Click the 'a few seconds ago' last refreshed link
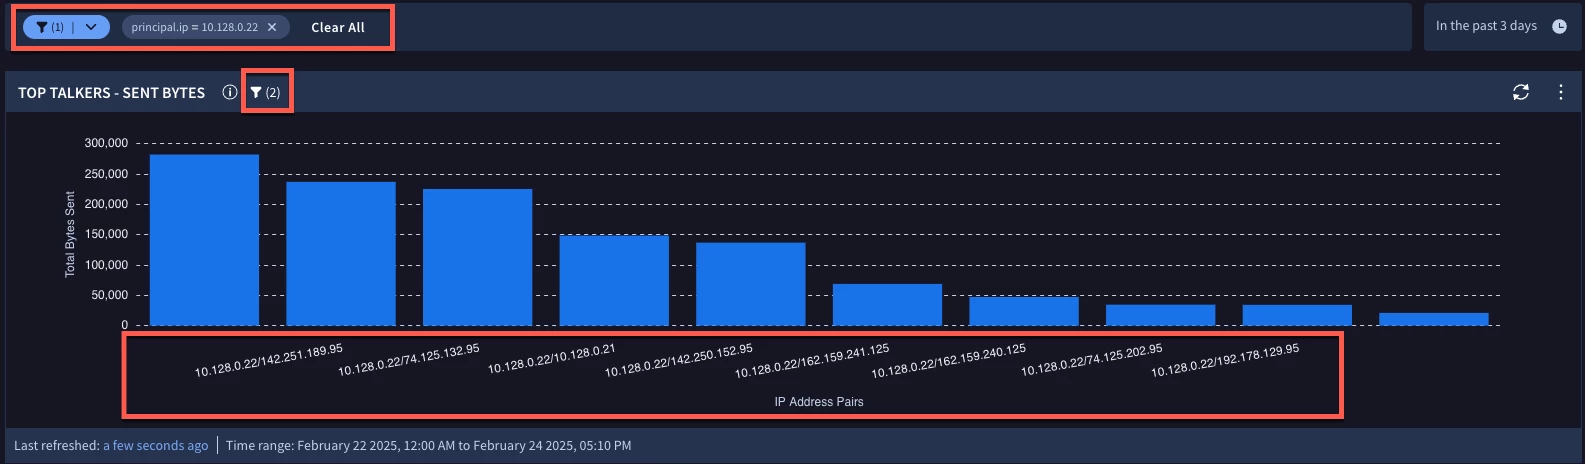1585x464 pixels. pyautogui.click(x=156, y=445)
